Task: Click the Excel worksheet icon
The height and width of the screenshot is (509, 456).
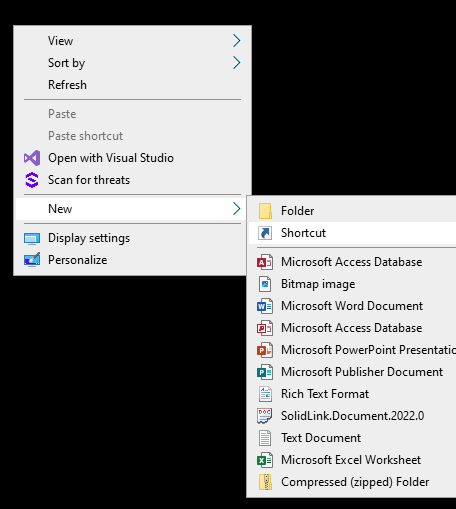Action: tap(265, 460)
